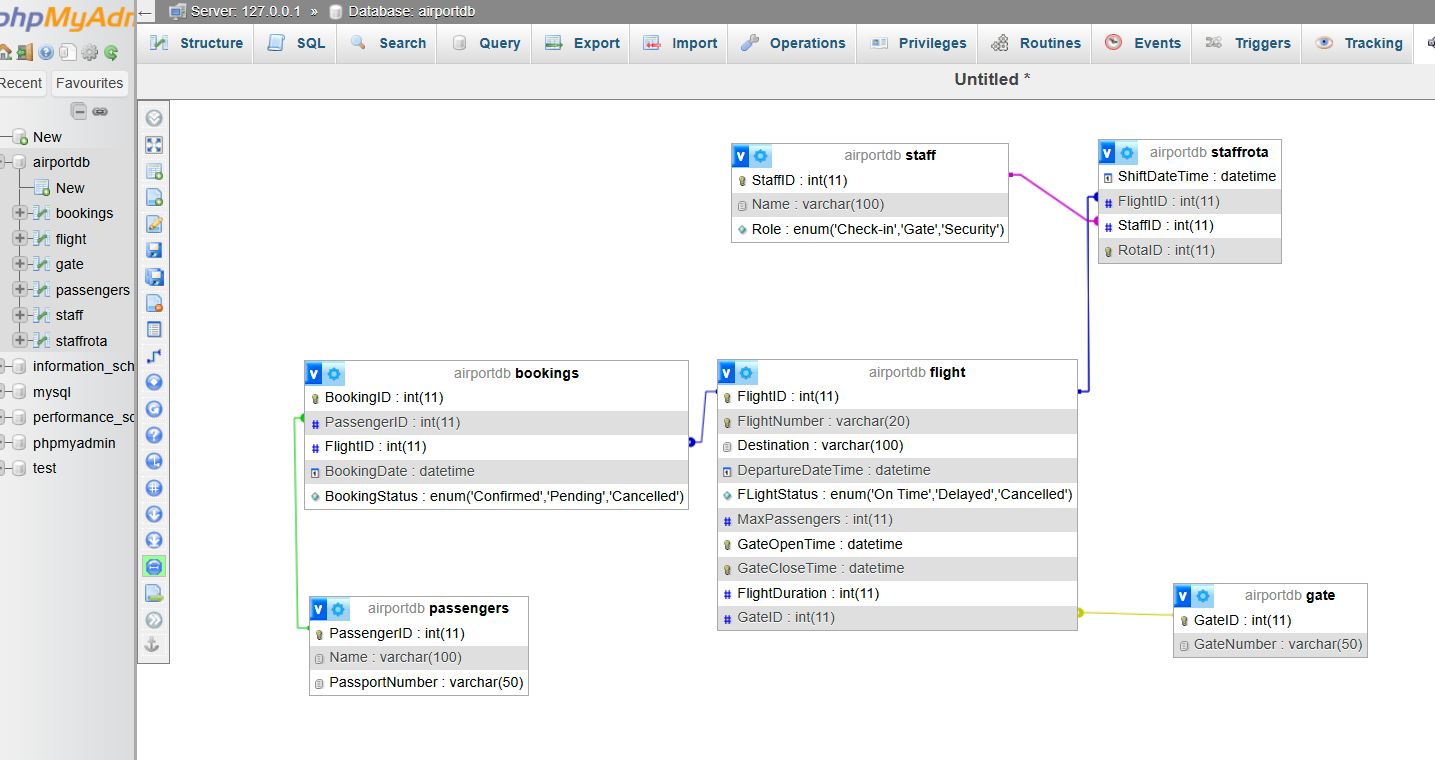
Task: Toggle the Snap to grid icon
Action: [x=154, y=488]
